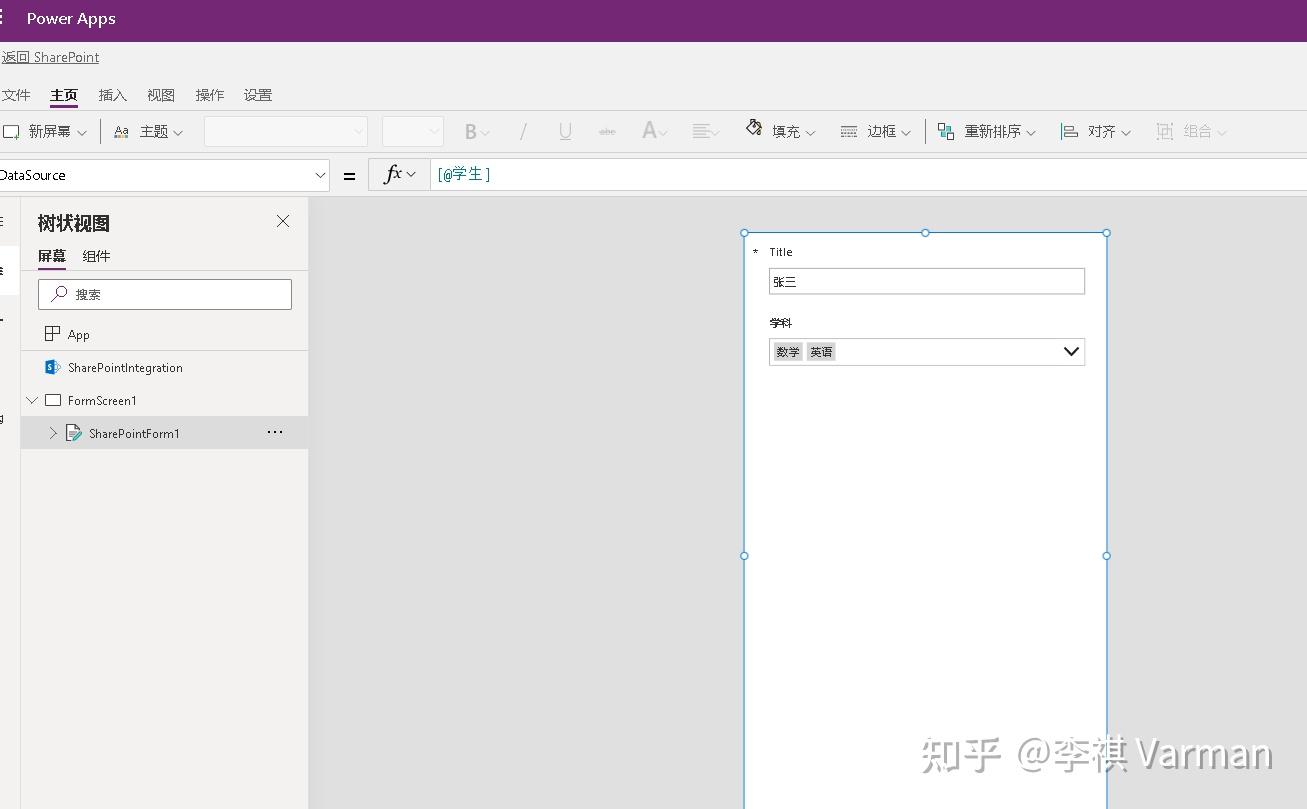Open the 插入 ribbon menu
1307x809 pixels.
112,94
